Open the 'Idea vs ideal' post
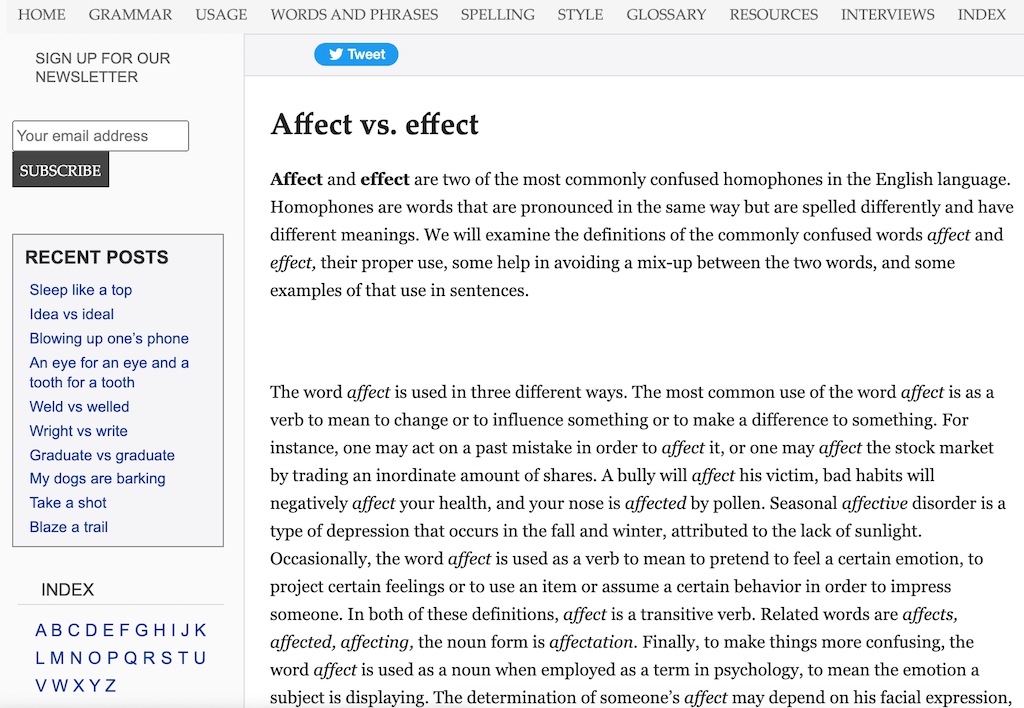 [72, 314]
